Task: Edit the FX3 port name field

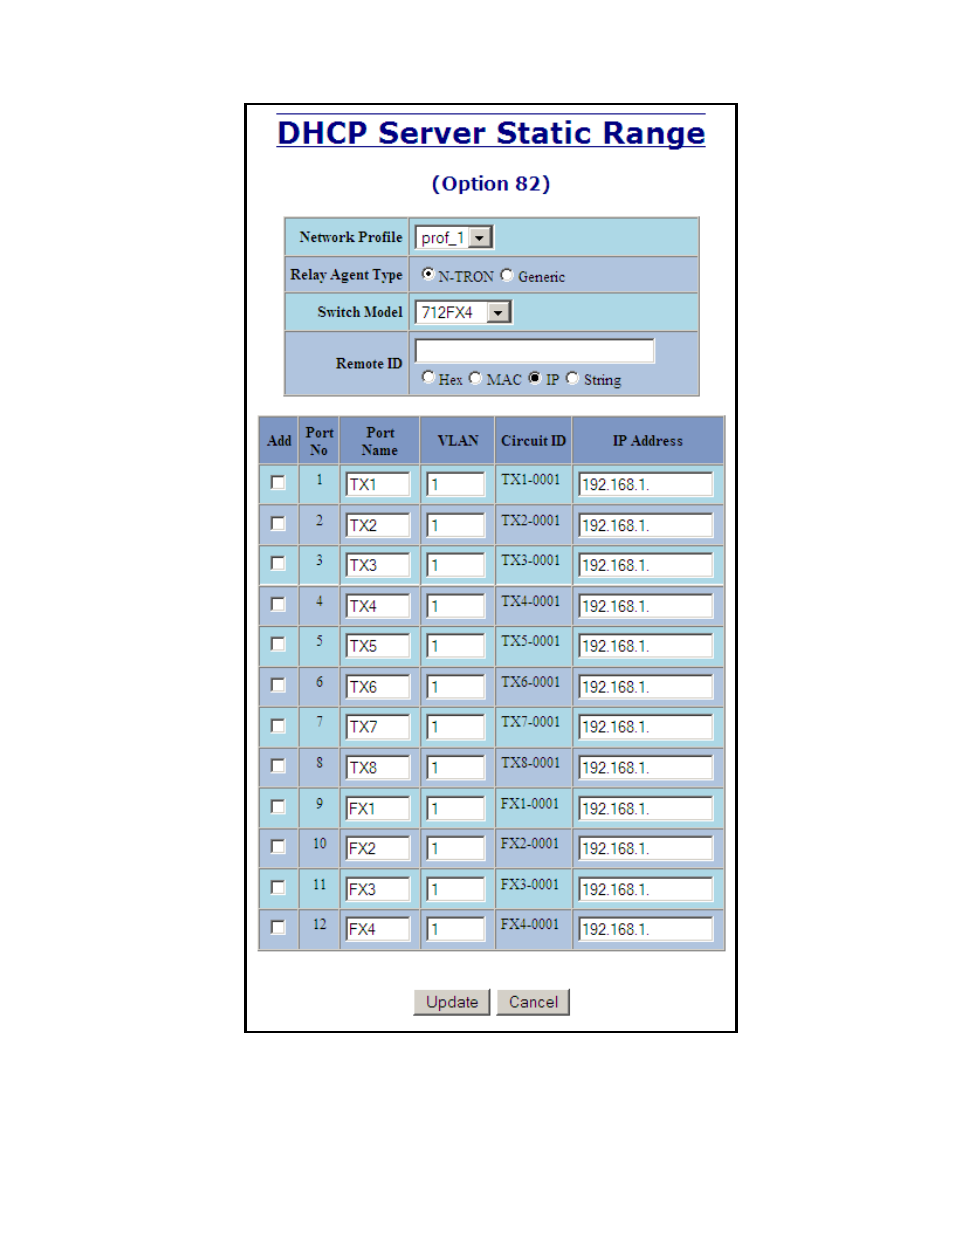Action: (x=378, y=889)
